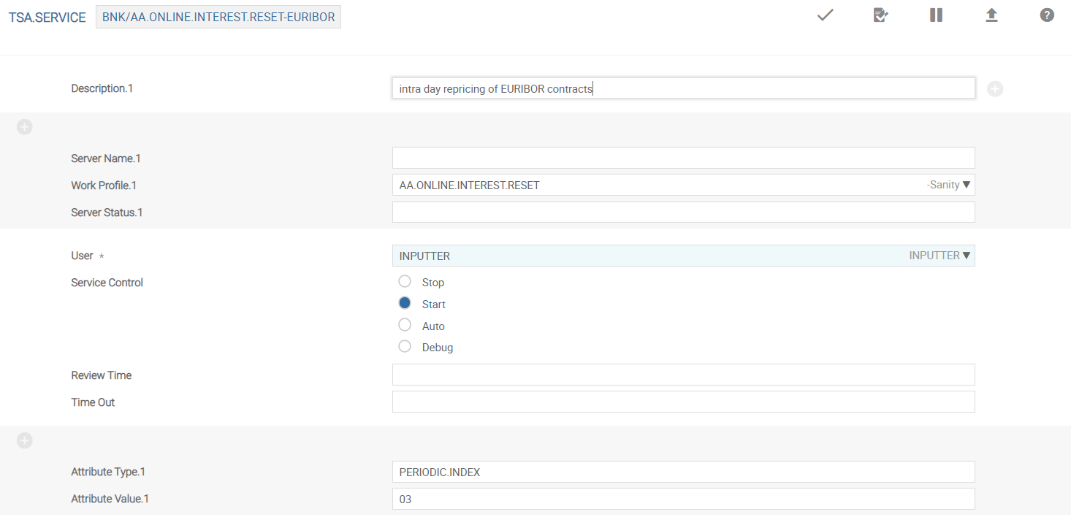Image resolution: width=1071 pixels, height=517 pixels.
Task: Click the Attribute Value.1 field containing 03
Action: click(x=683, y=499)
